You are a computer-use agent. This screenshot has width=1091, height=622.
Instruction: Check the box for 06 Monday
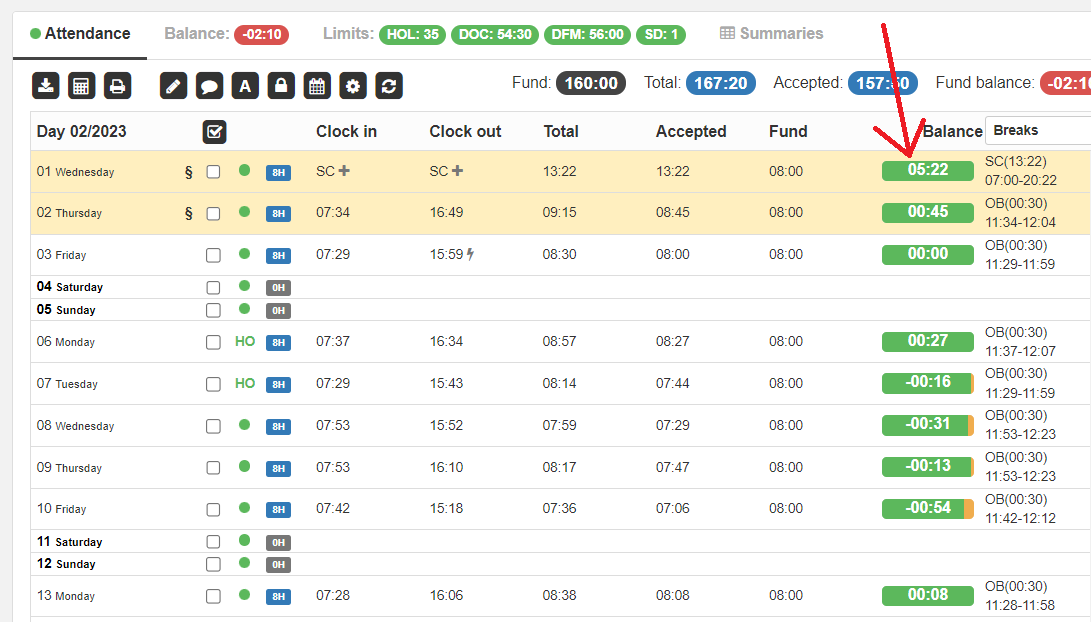(x=213, y=342)
